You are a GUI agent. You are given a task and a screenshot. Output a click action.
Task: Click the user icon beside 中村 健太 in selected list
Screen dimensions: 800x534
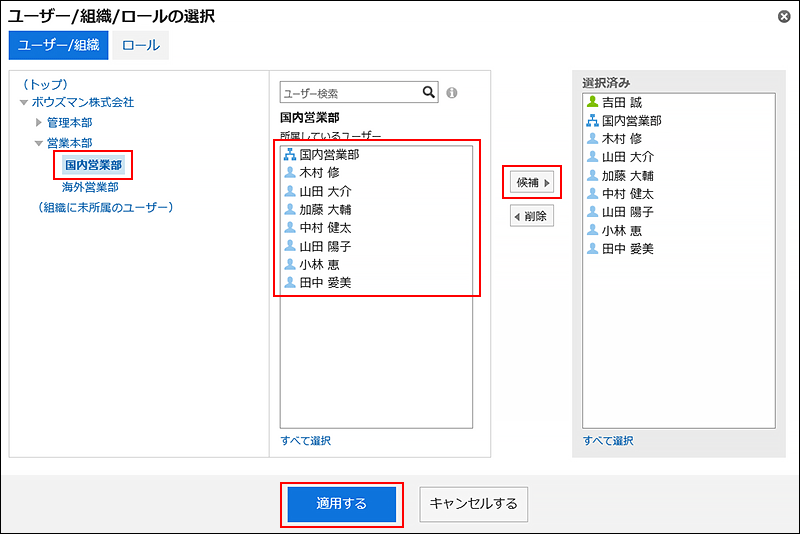pos(592,193)
